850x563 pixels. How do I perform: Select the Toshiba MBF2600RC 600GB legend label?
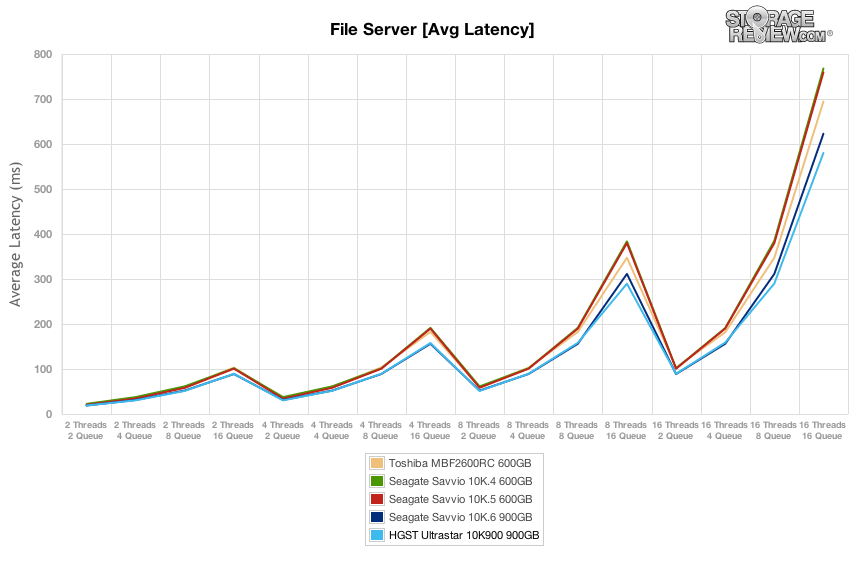tap(460, 463)
